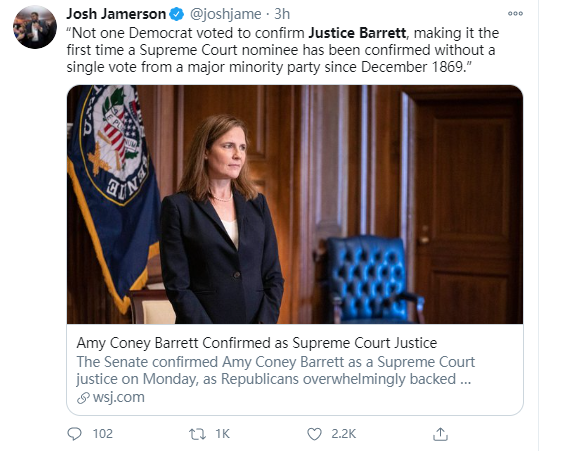
Task: Open the share tweet icon
Action: [440, 434]
